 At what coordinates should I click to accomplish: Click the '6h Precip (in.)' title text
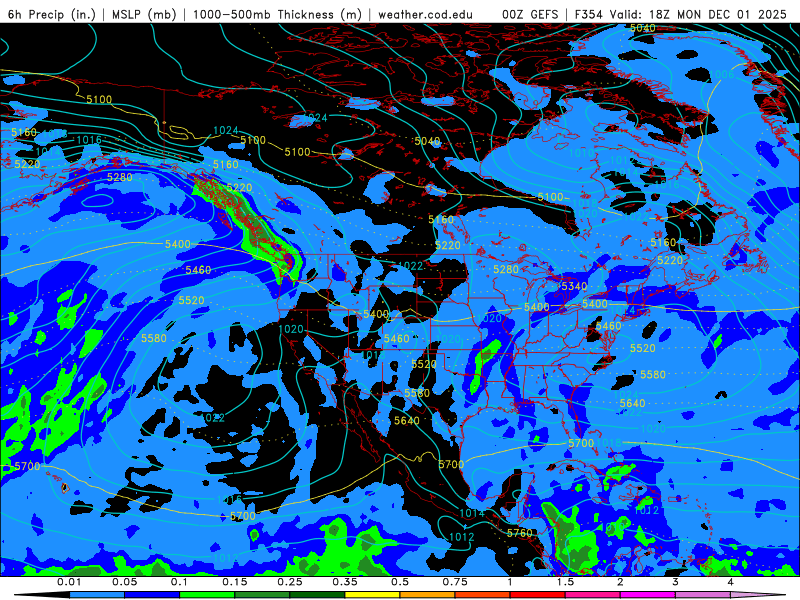pyautogui.click(x=52, y=14)
